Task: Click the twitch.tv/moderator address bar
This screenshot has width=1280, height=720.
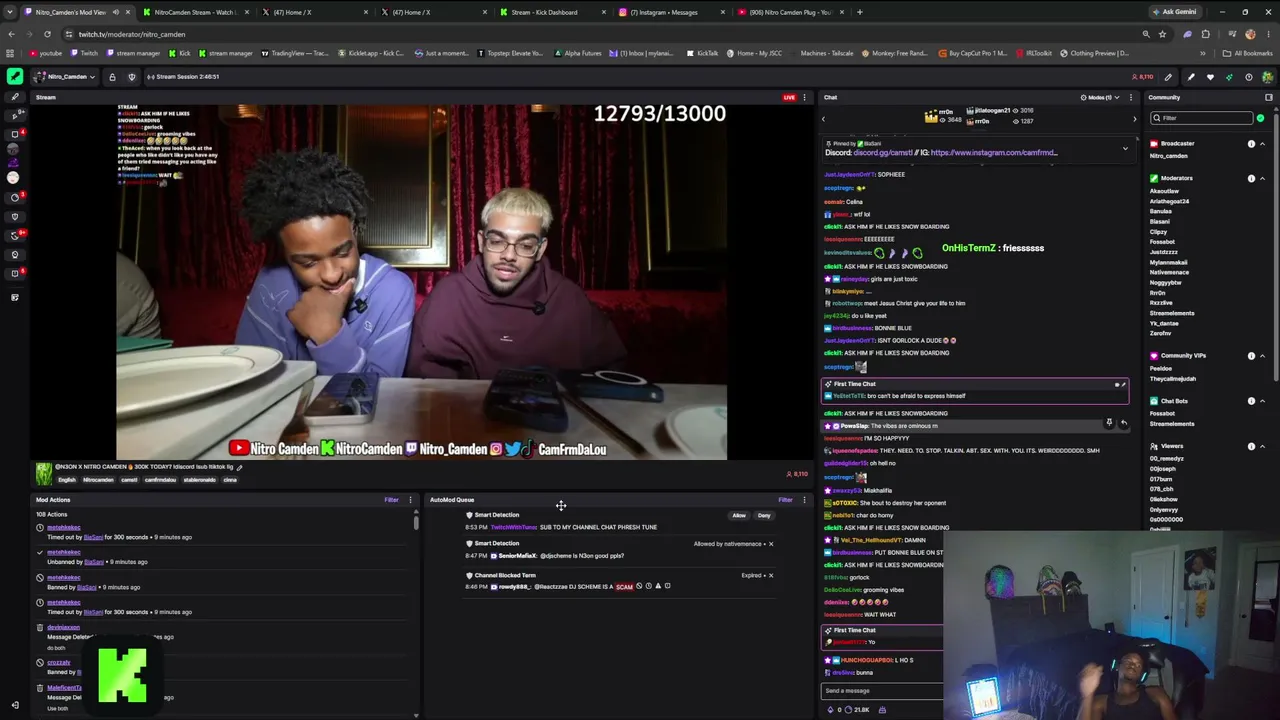Action: [600, 34]
